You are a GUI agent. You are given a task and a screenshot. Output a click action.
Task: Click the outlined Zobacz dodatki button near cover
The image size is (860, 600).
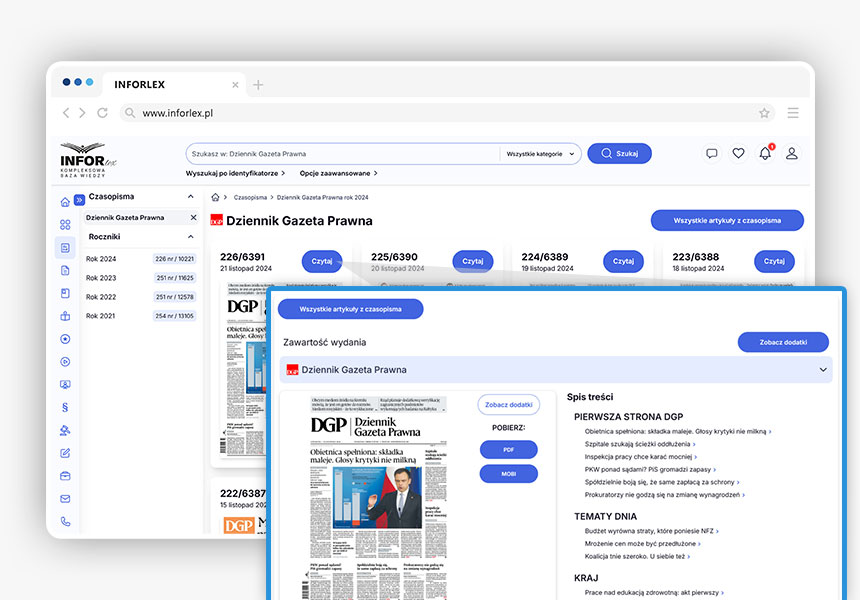(x=508, y=405)
